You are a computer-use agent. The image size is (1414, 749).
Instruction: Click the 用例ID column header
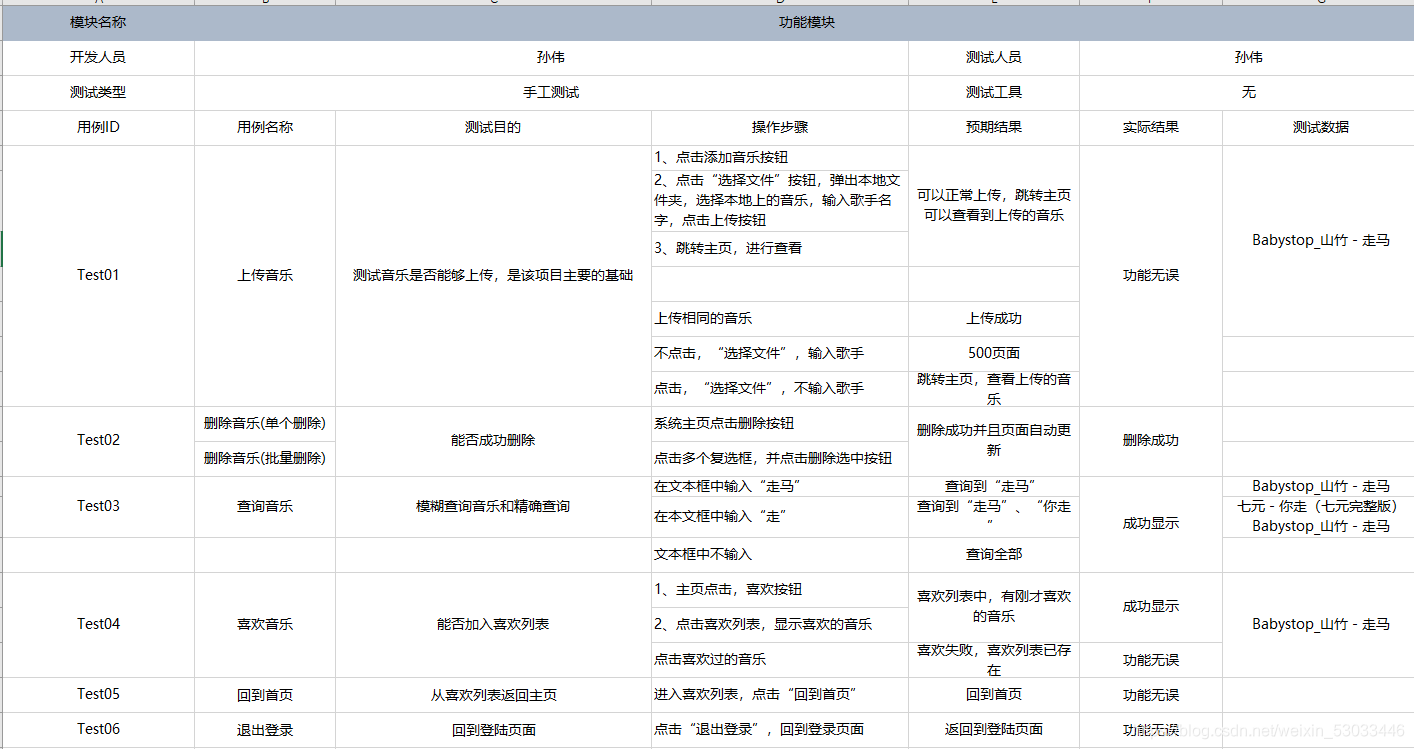point(98,128)
